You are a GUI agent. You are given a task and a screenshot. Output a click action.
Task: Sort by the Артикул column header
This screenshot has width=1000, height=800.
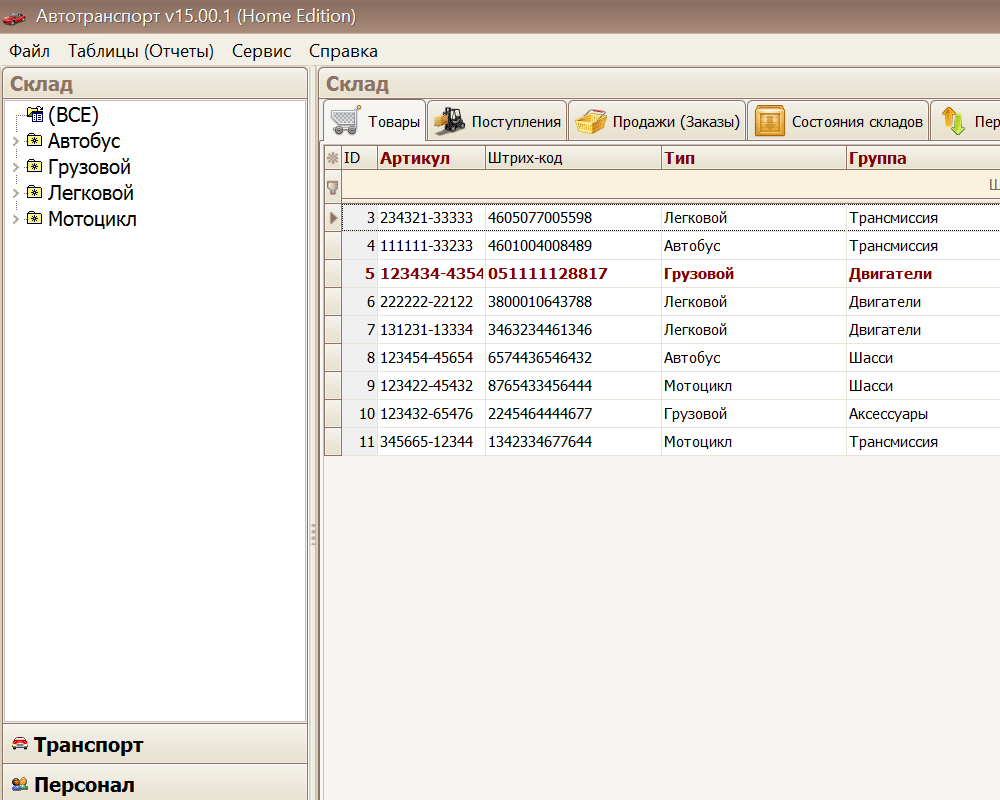(431, 158)
